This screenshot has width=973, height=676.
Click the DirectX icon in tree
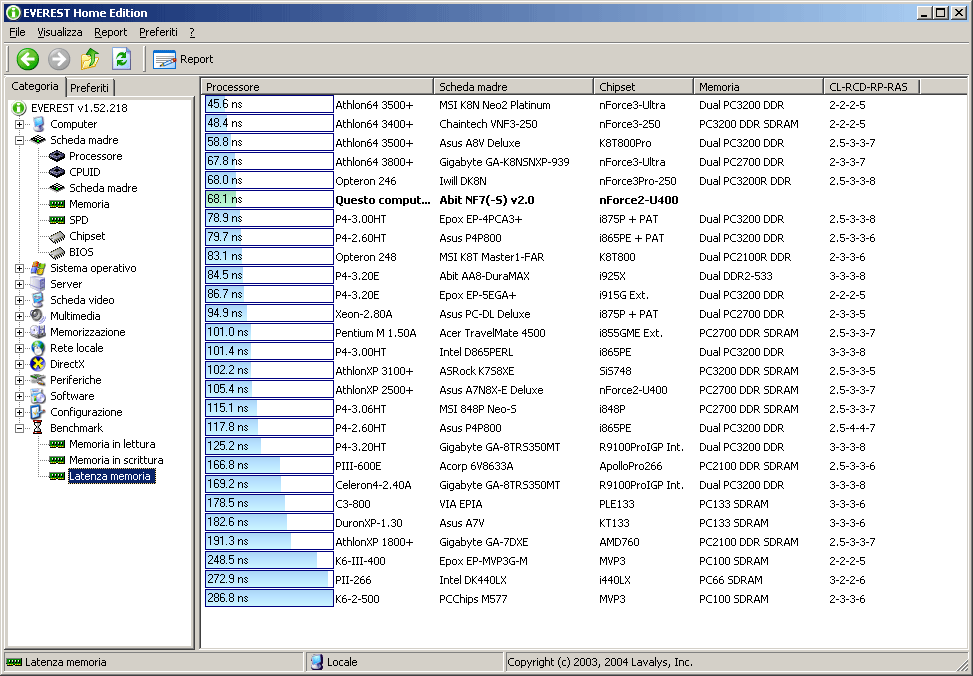coord(38,364)
